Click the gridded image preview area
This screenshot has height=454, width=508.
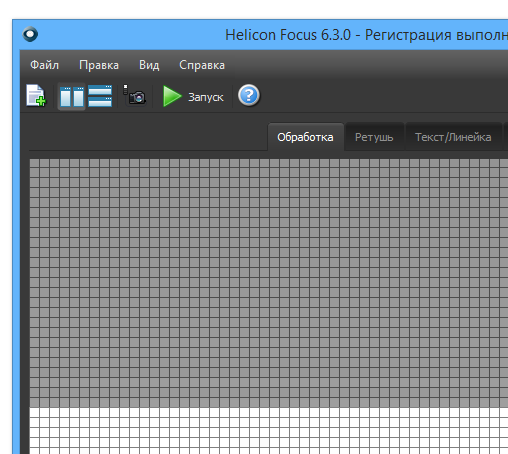coord(269,306)
